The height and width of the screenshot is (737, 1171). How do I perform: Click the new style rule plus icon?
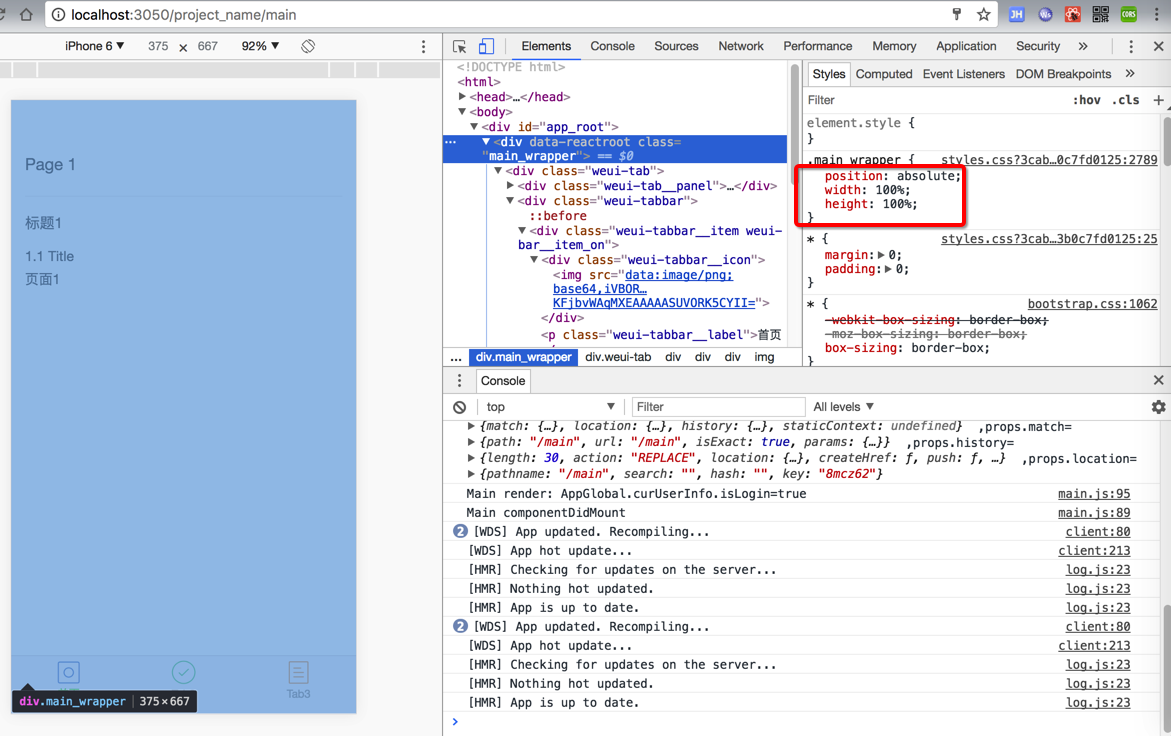point(1158,100)
